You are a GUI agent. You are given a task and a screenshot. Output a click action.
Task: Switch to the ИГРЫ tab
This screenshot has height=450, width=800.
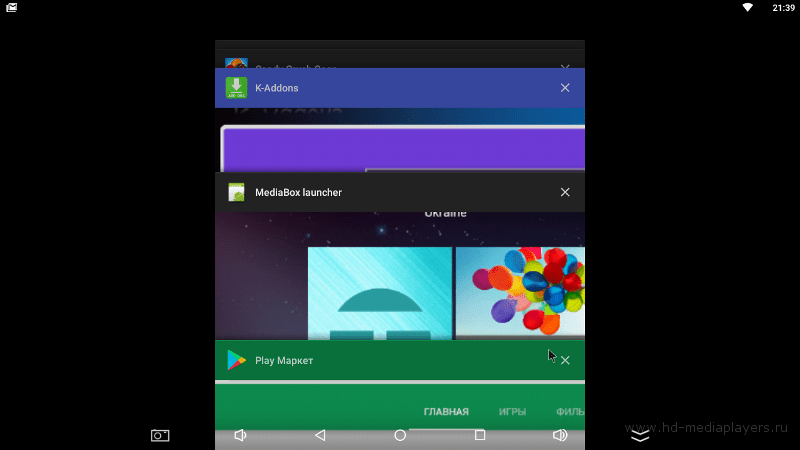point(512,412)
